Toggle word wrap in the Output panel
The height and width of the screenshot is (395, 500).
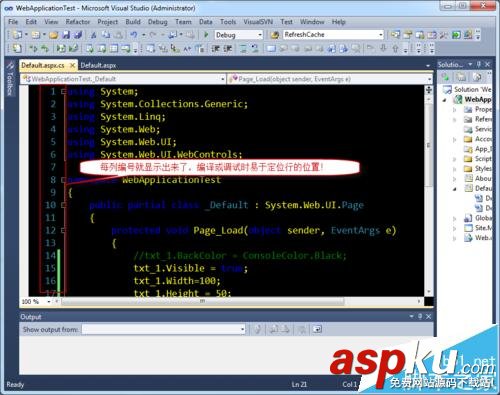pos(317,330)
